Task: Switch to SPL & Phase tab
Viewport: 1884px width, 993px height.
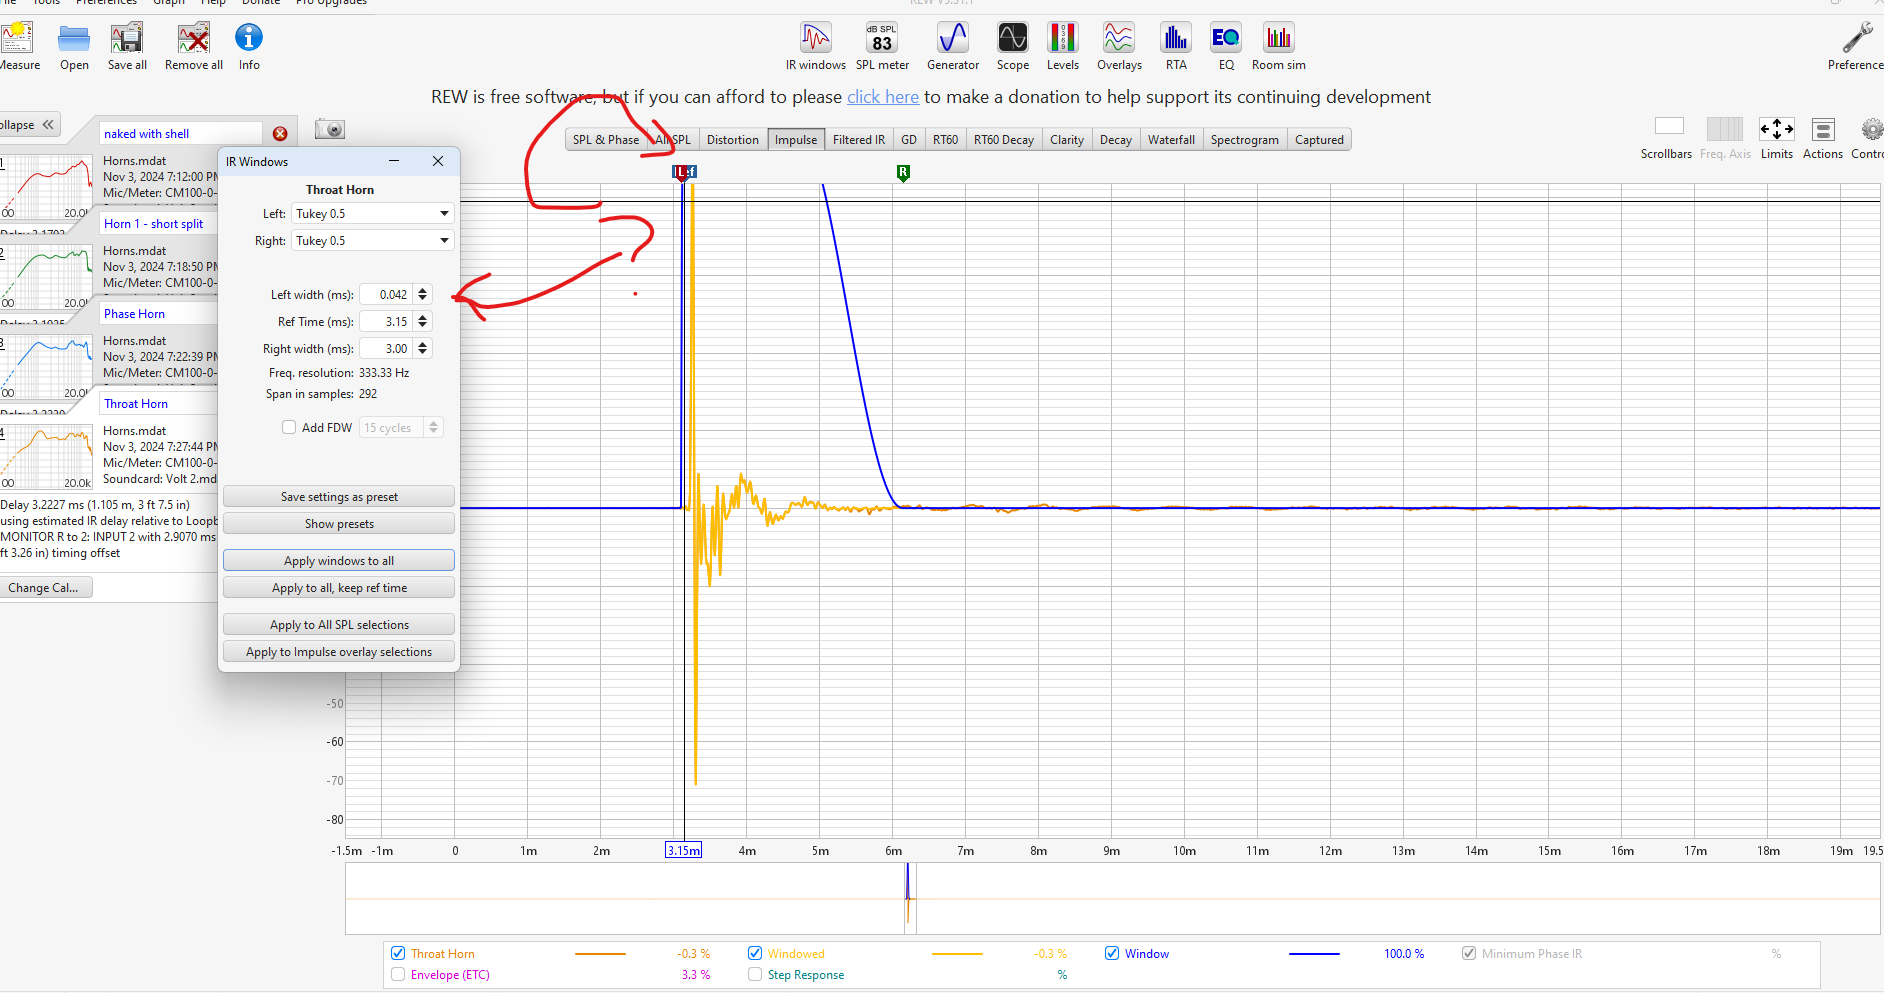Action: tap(606, 140)
